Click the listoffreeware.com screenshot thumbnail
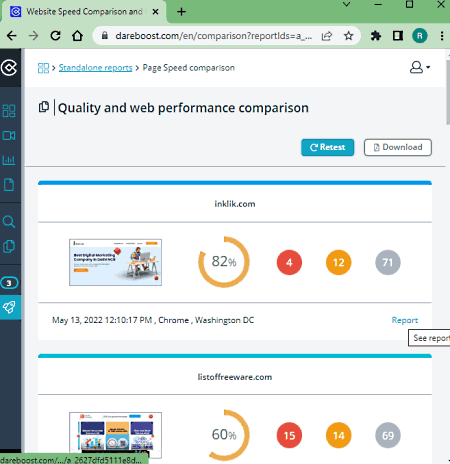This screenshot has width=450, height=464. 115,435
